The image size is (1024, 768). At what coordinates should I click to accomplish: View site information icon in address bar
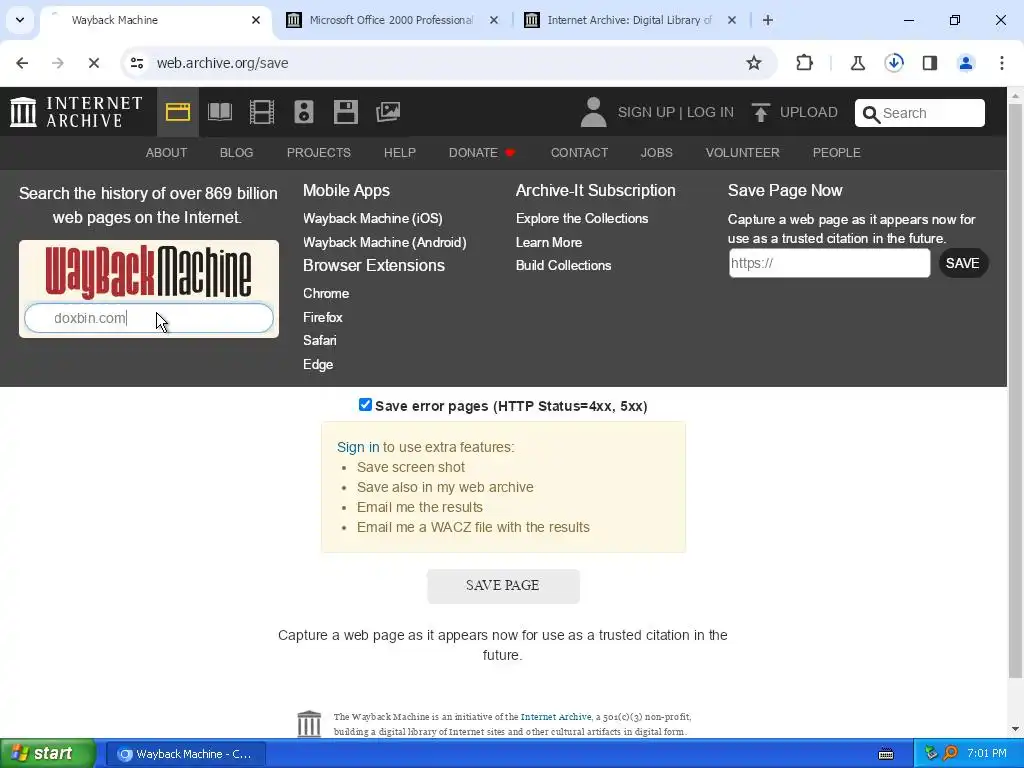click(137, 63)
